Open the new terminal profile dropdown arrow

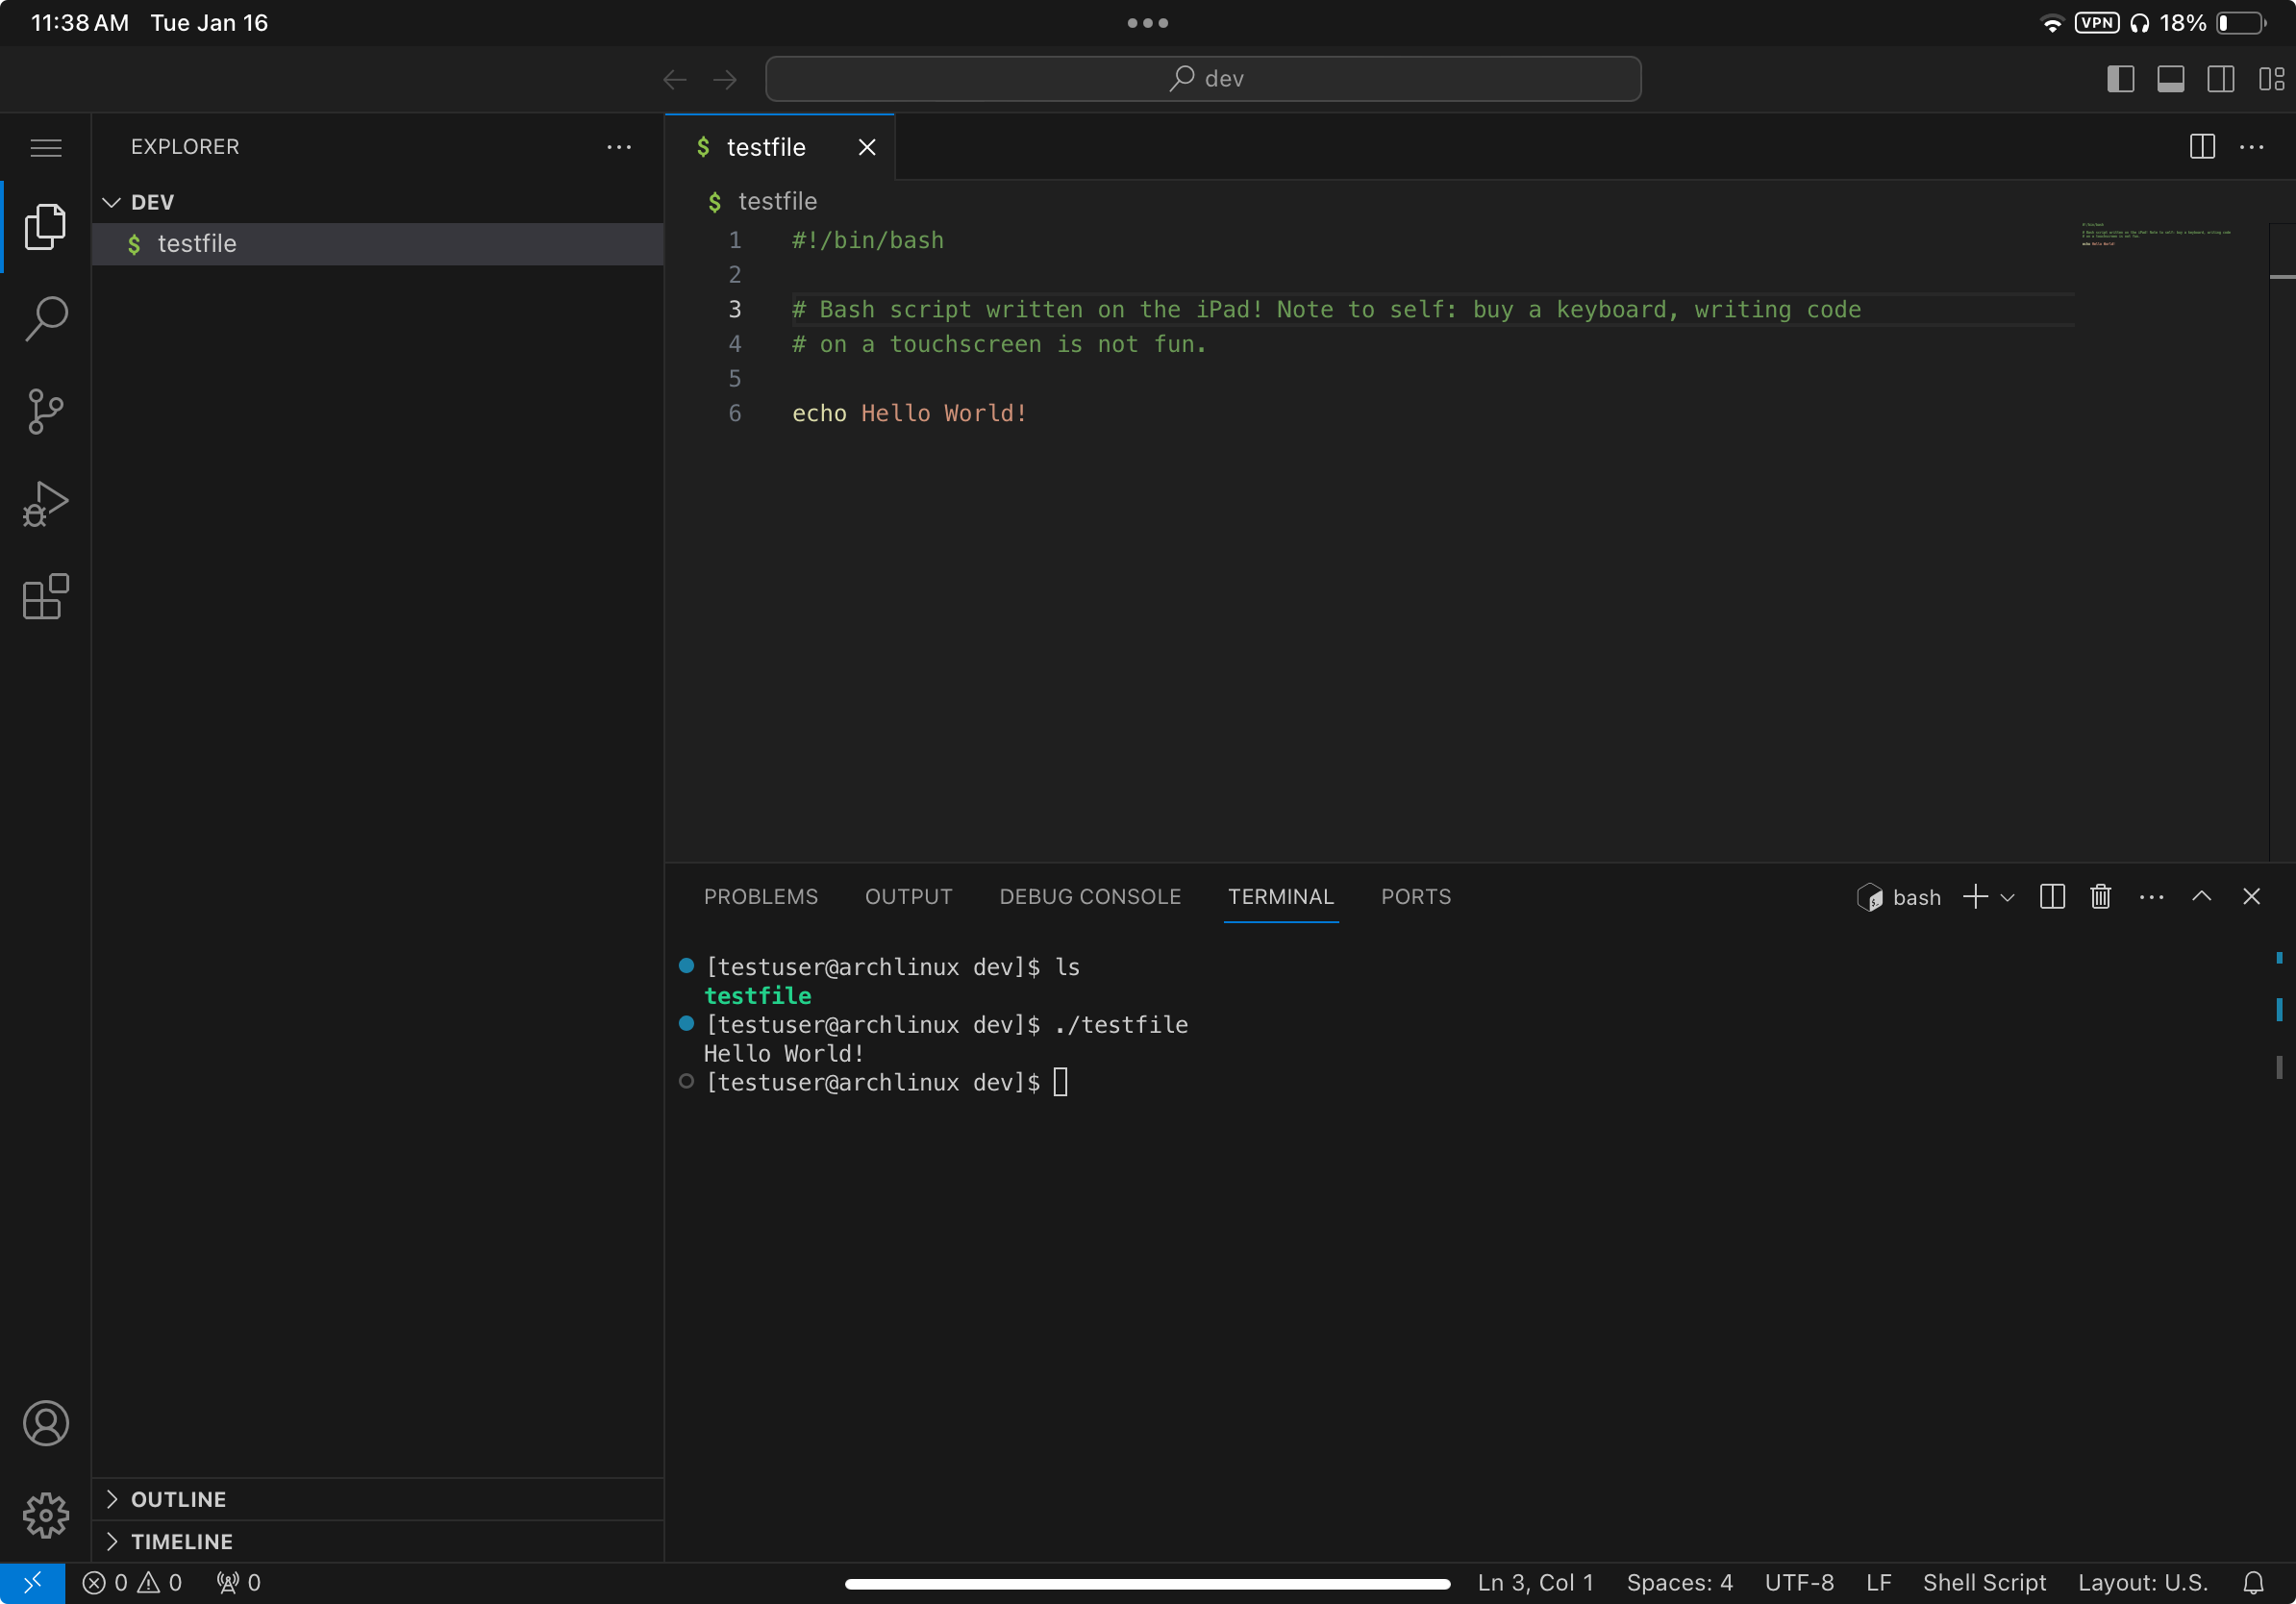click(2007, 897)
